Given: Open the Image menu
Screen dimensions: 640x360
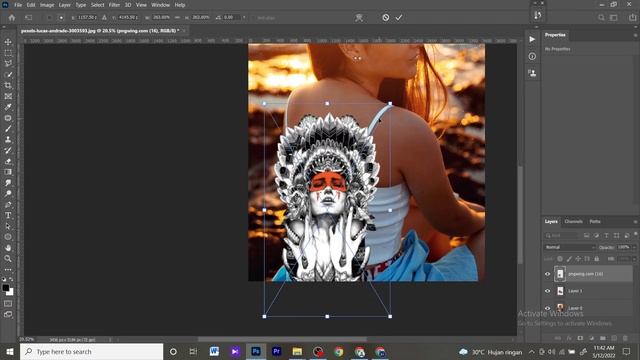Looking at the screenshot, I should click(47, 5).
